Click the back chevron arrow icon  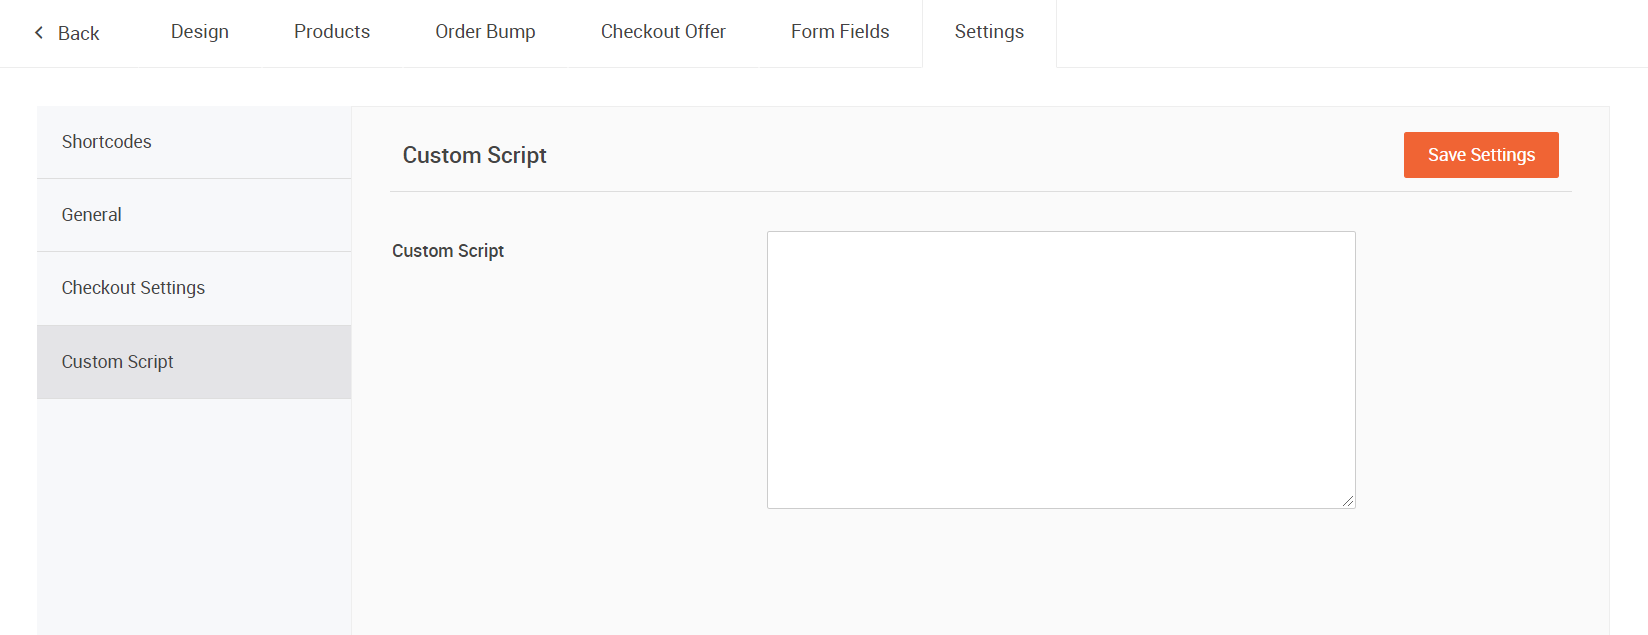pyautogui.click(x=39, y=33)
